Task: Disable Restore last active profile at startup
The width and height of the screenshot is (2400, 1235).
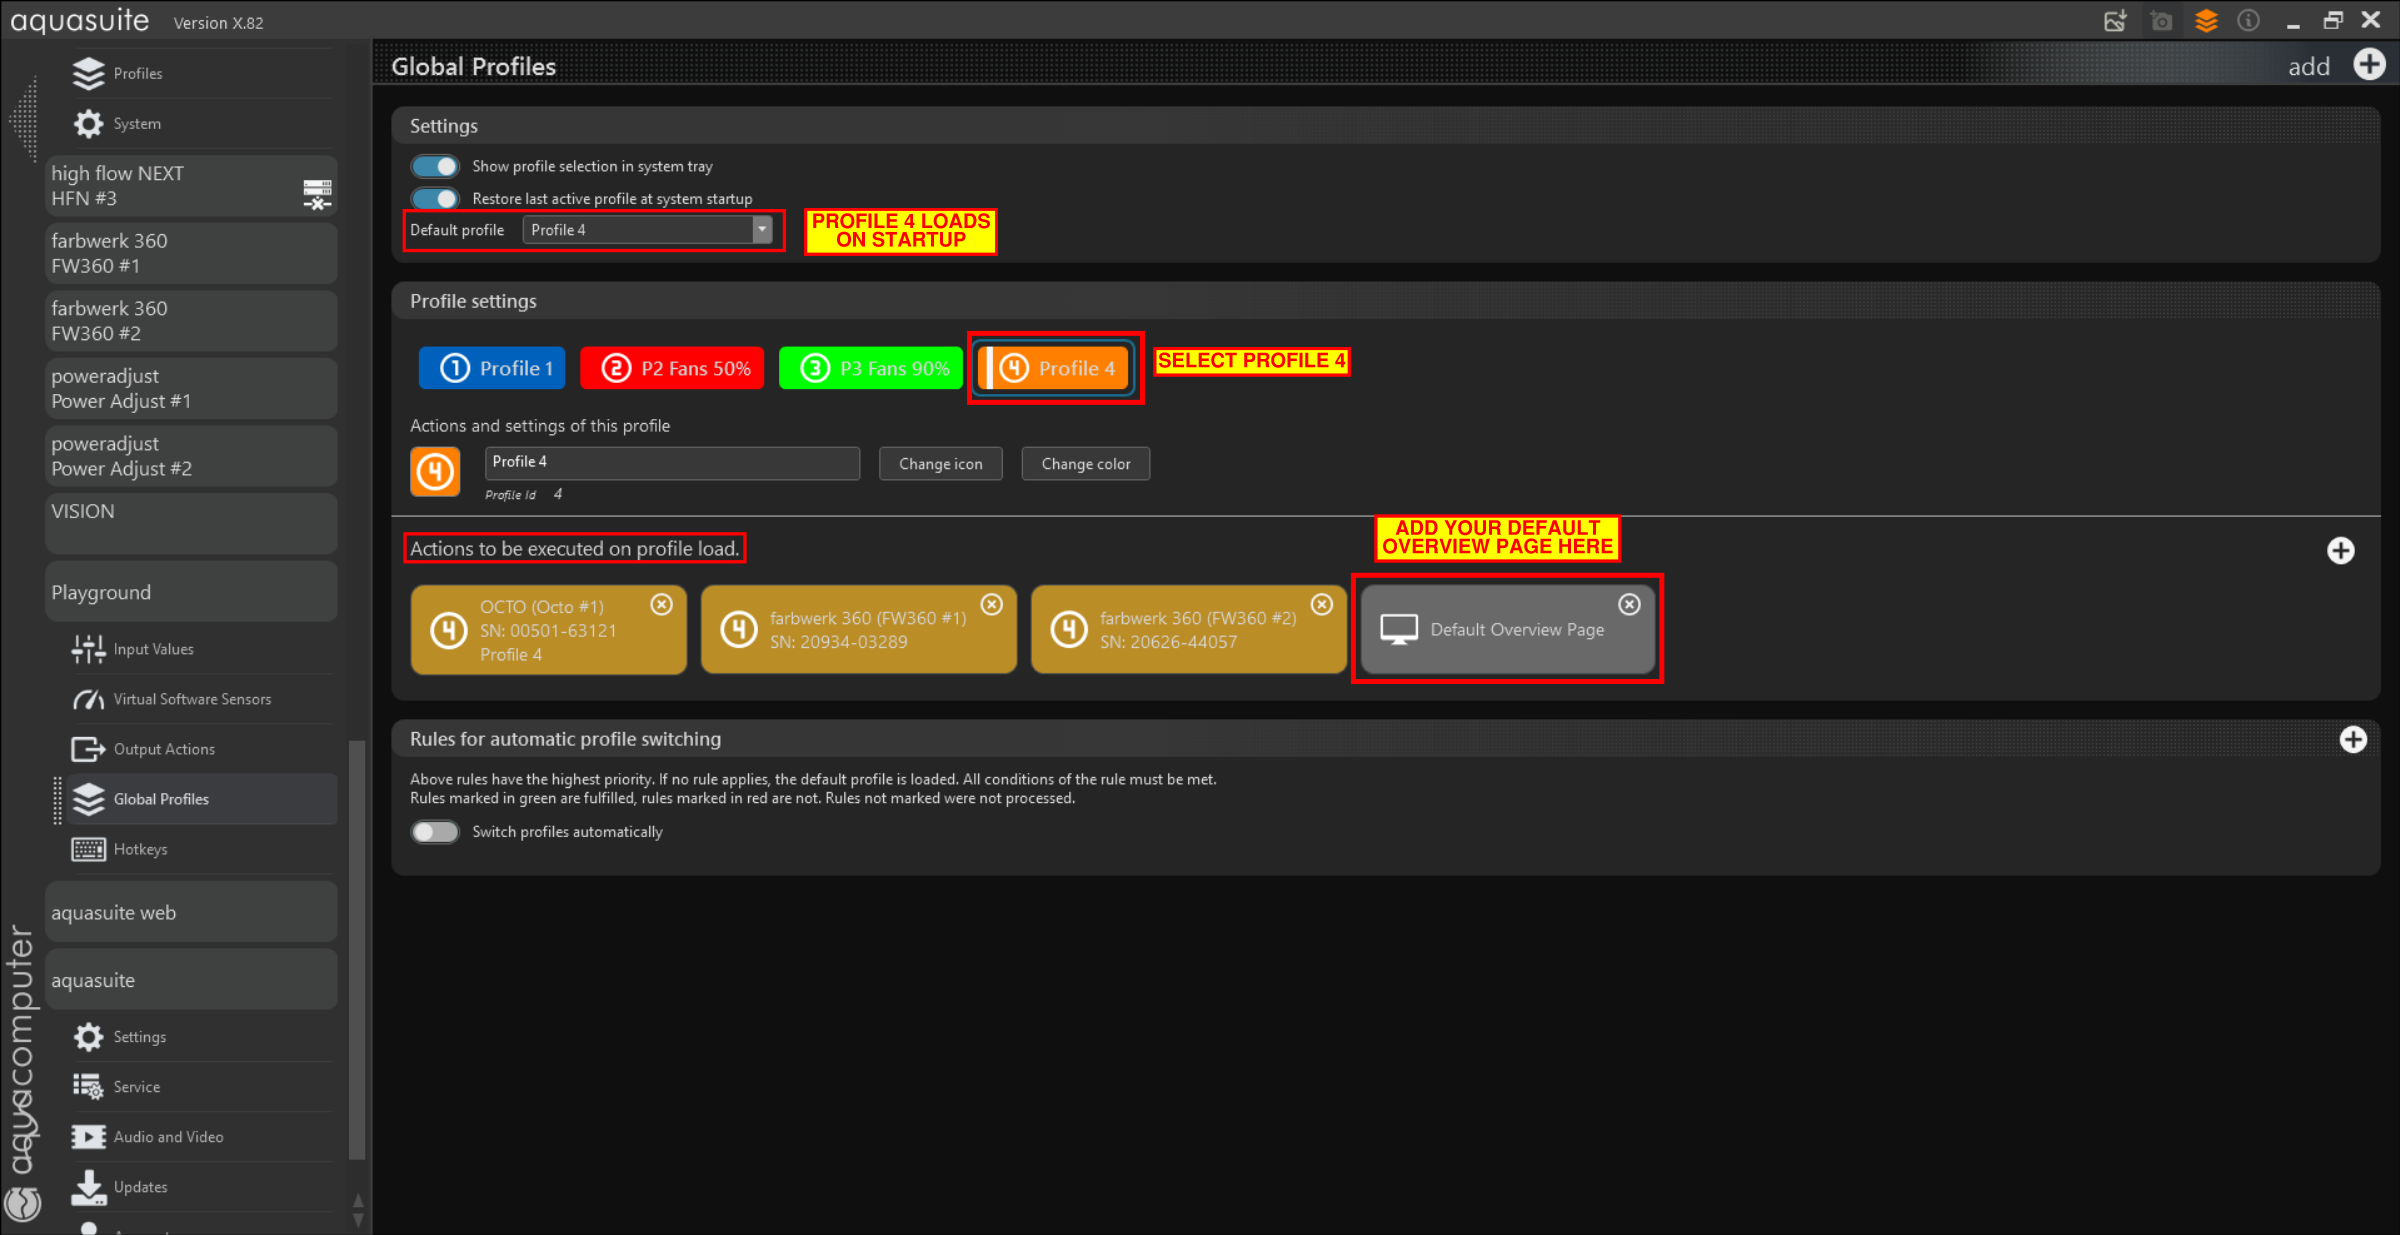Action: (435, 198)
